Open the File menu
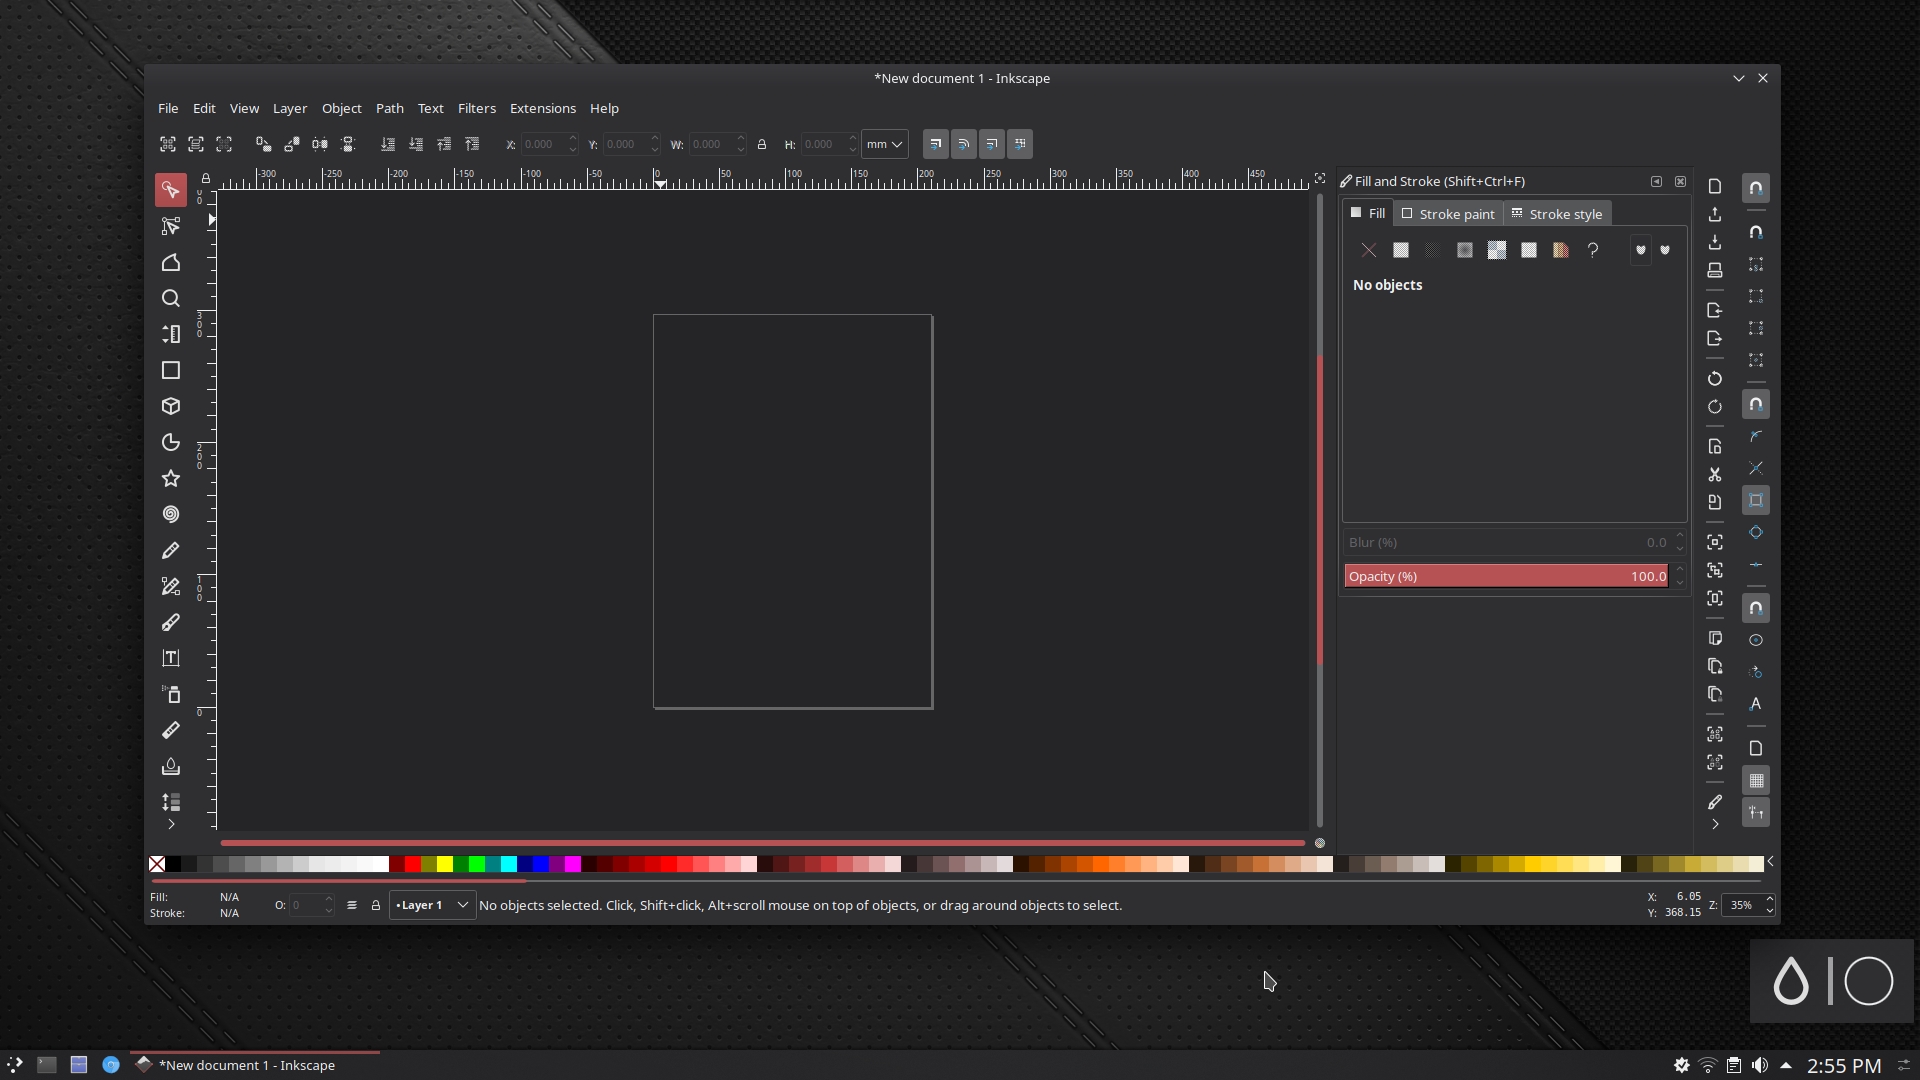The width and height of the screenshot is (1920, 1080). click(168, 109)
